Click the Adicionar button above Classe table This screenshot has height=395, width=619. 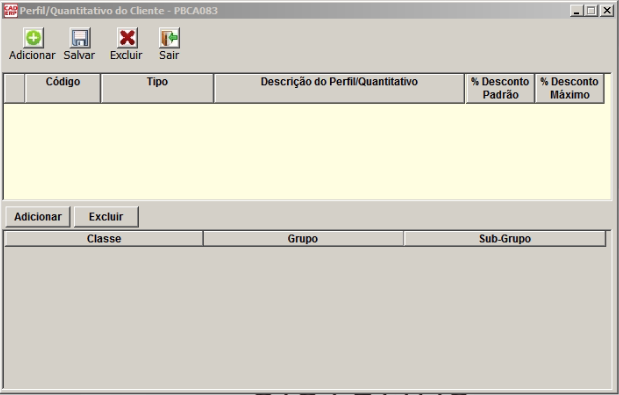click(38, 217)
